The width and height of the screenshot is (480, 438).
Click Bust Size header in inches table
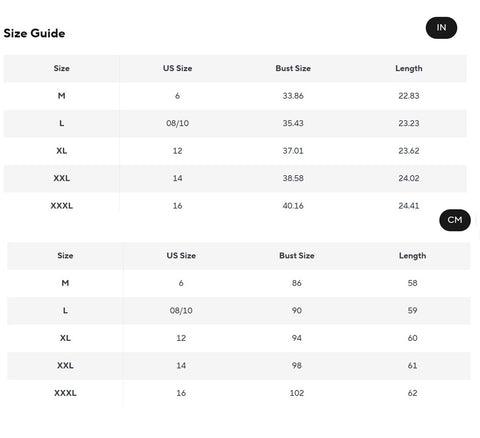click(293, 68)
